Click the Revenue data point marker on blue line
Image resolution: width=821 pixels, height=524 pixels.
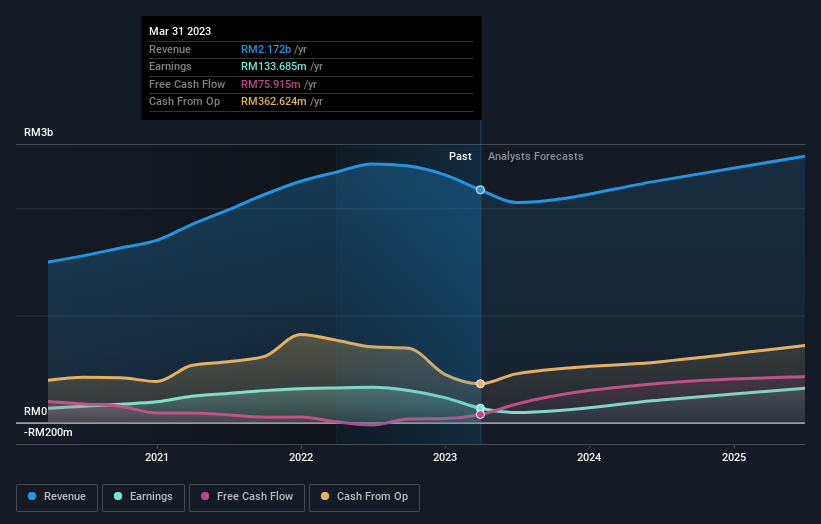coord(480,190)
